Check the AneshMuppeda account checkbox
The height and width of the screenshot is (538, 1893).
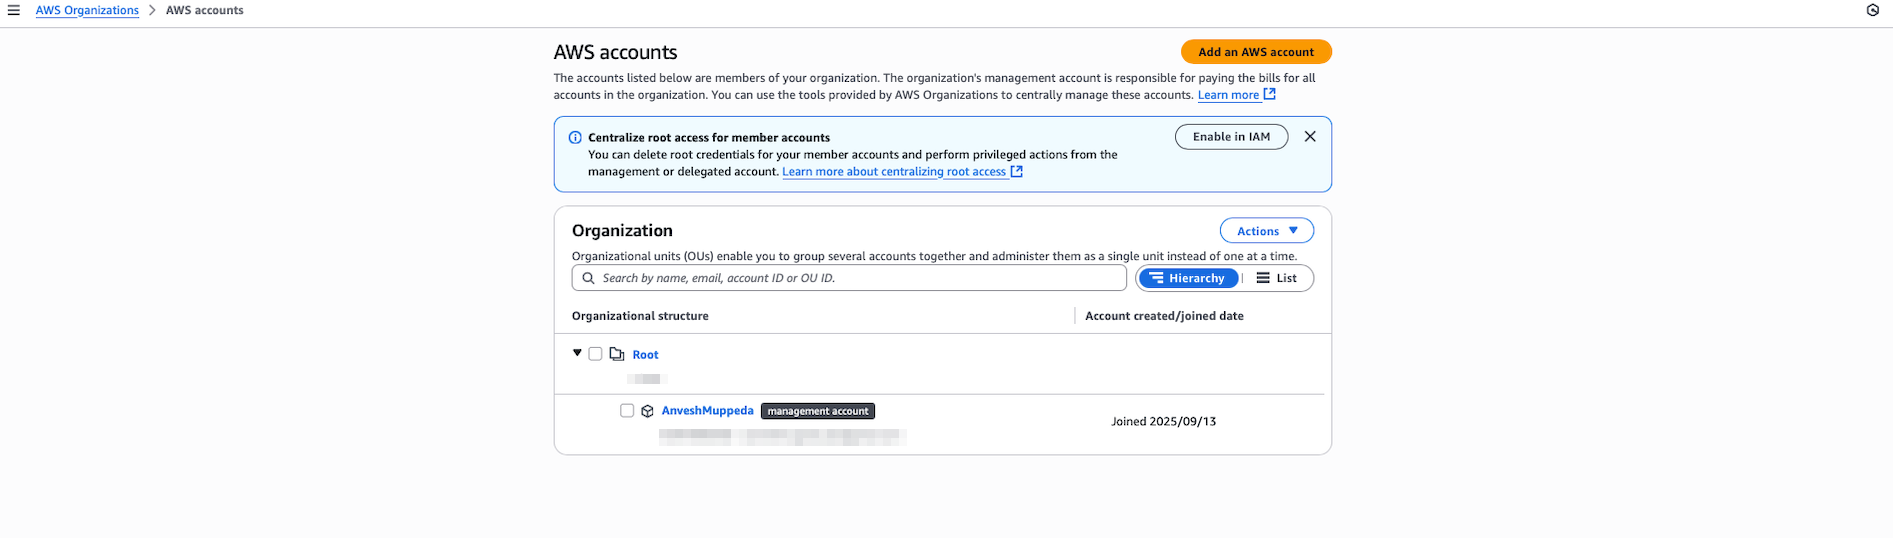pos(627,411)
